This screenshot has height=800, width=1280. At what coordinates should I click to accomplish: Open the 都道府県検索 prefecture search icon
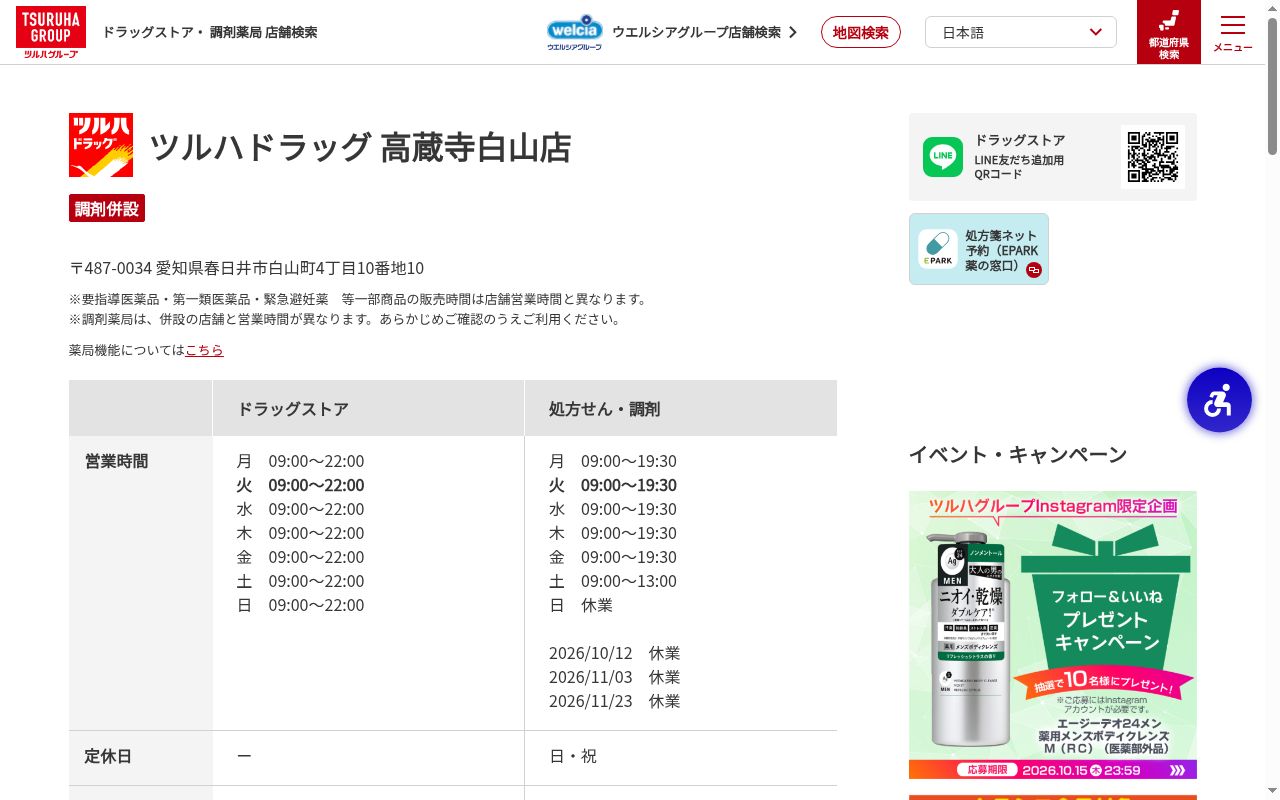tap(1169, 32)
